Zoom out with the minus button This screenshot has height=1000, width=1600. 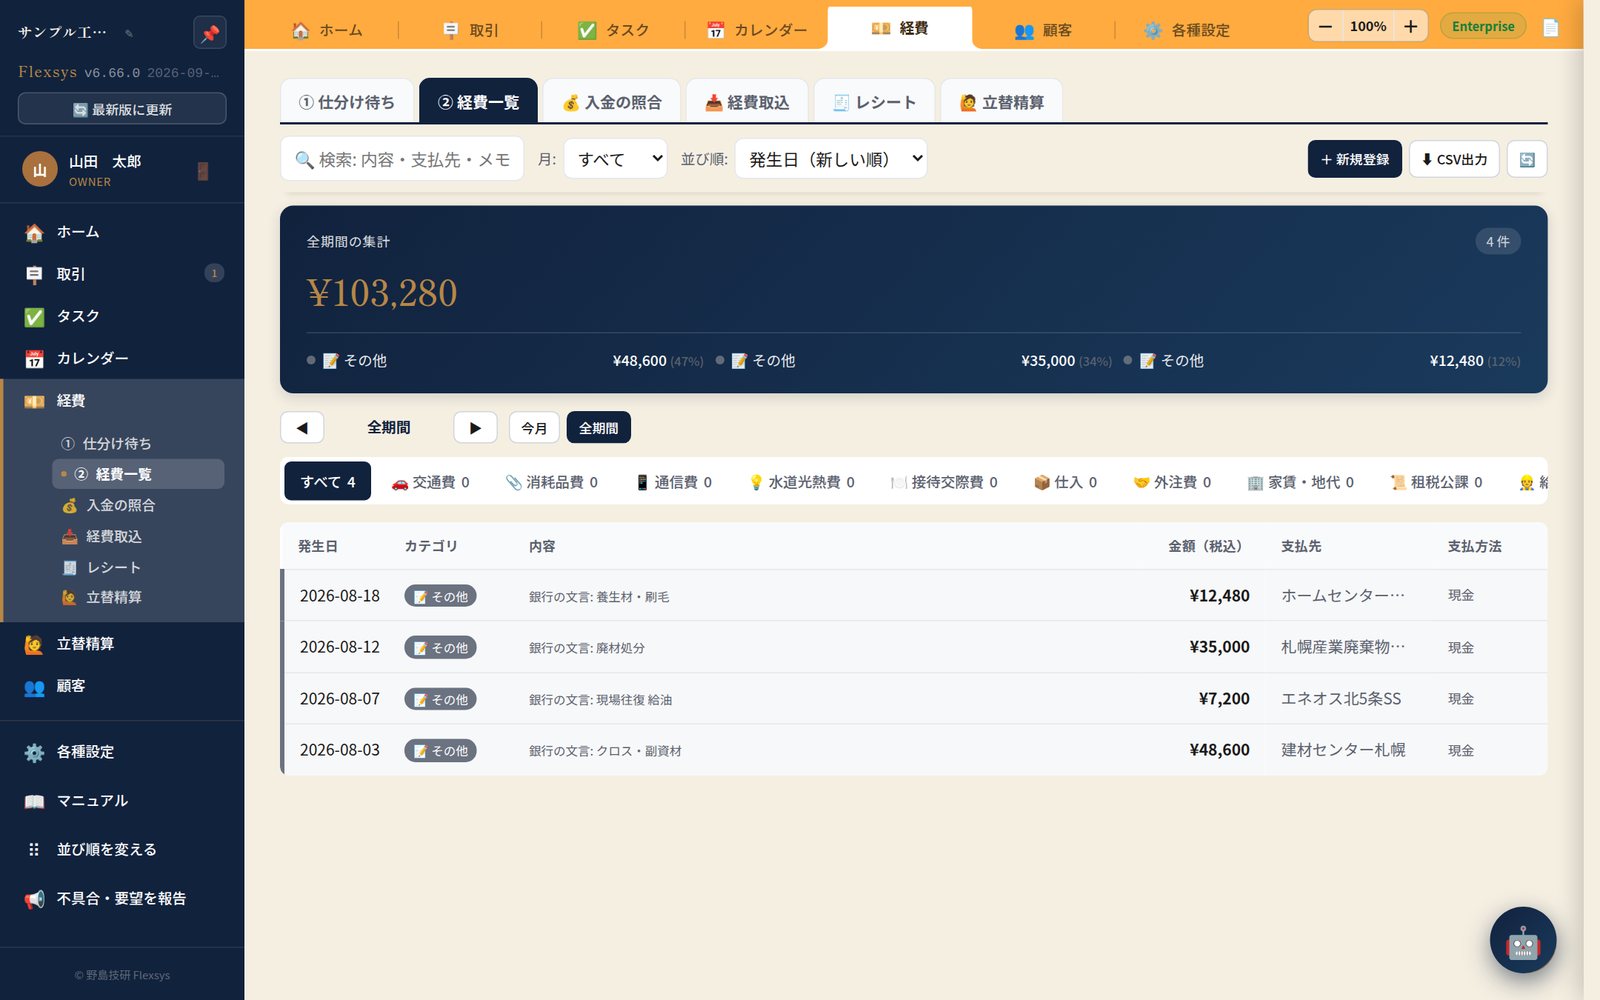[1326, 26]
